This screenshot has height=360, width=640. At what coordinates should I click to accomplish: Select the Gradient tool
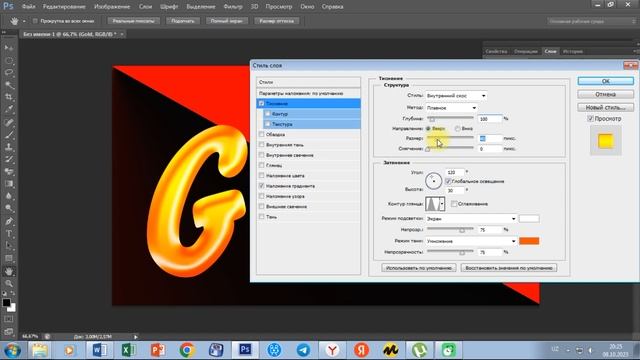[9, 184]
